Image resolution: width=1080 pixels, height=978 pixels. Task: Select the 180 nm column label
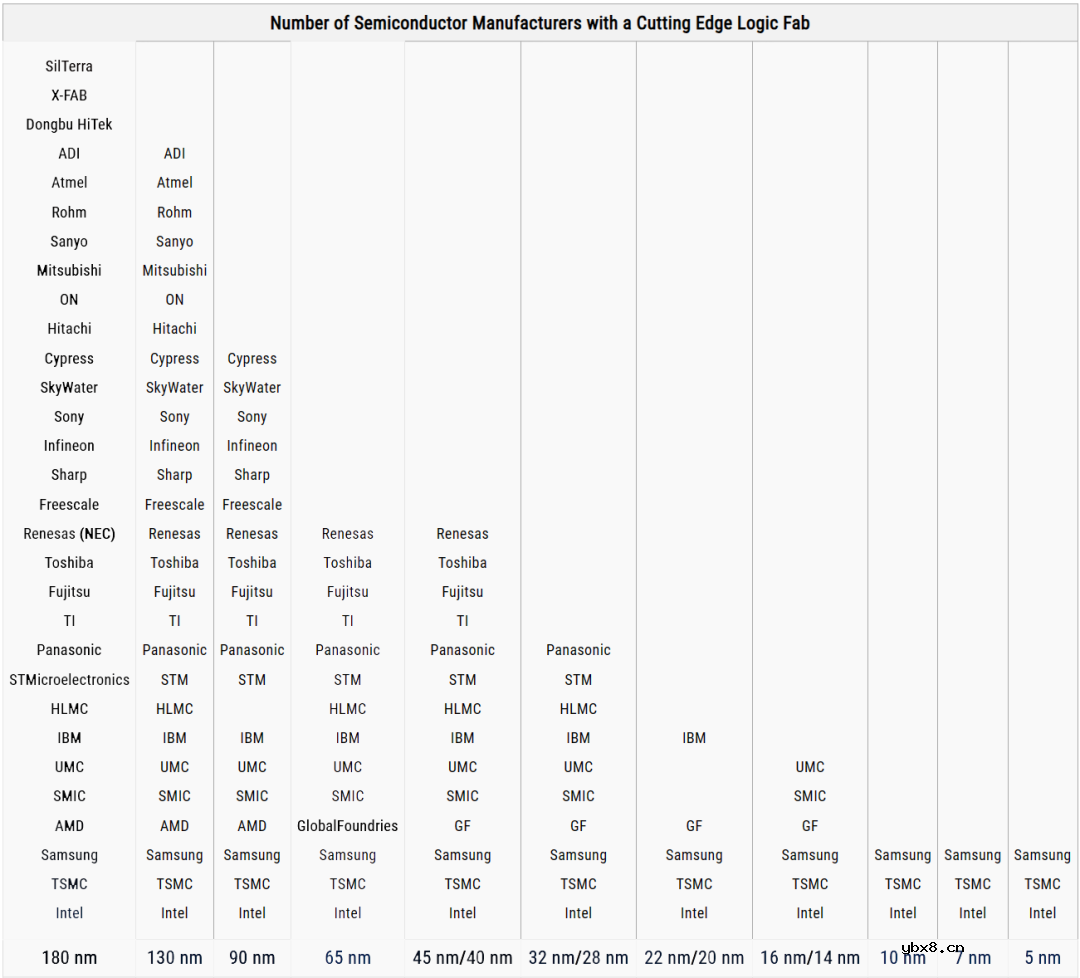point(69,957)
